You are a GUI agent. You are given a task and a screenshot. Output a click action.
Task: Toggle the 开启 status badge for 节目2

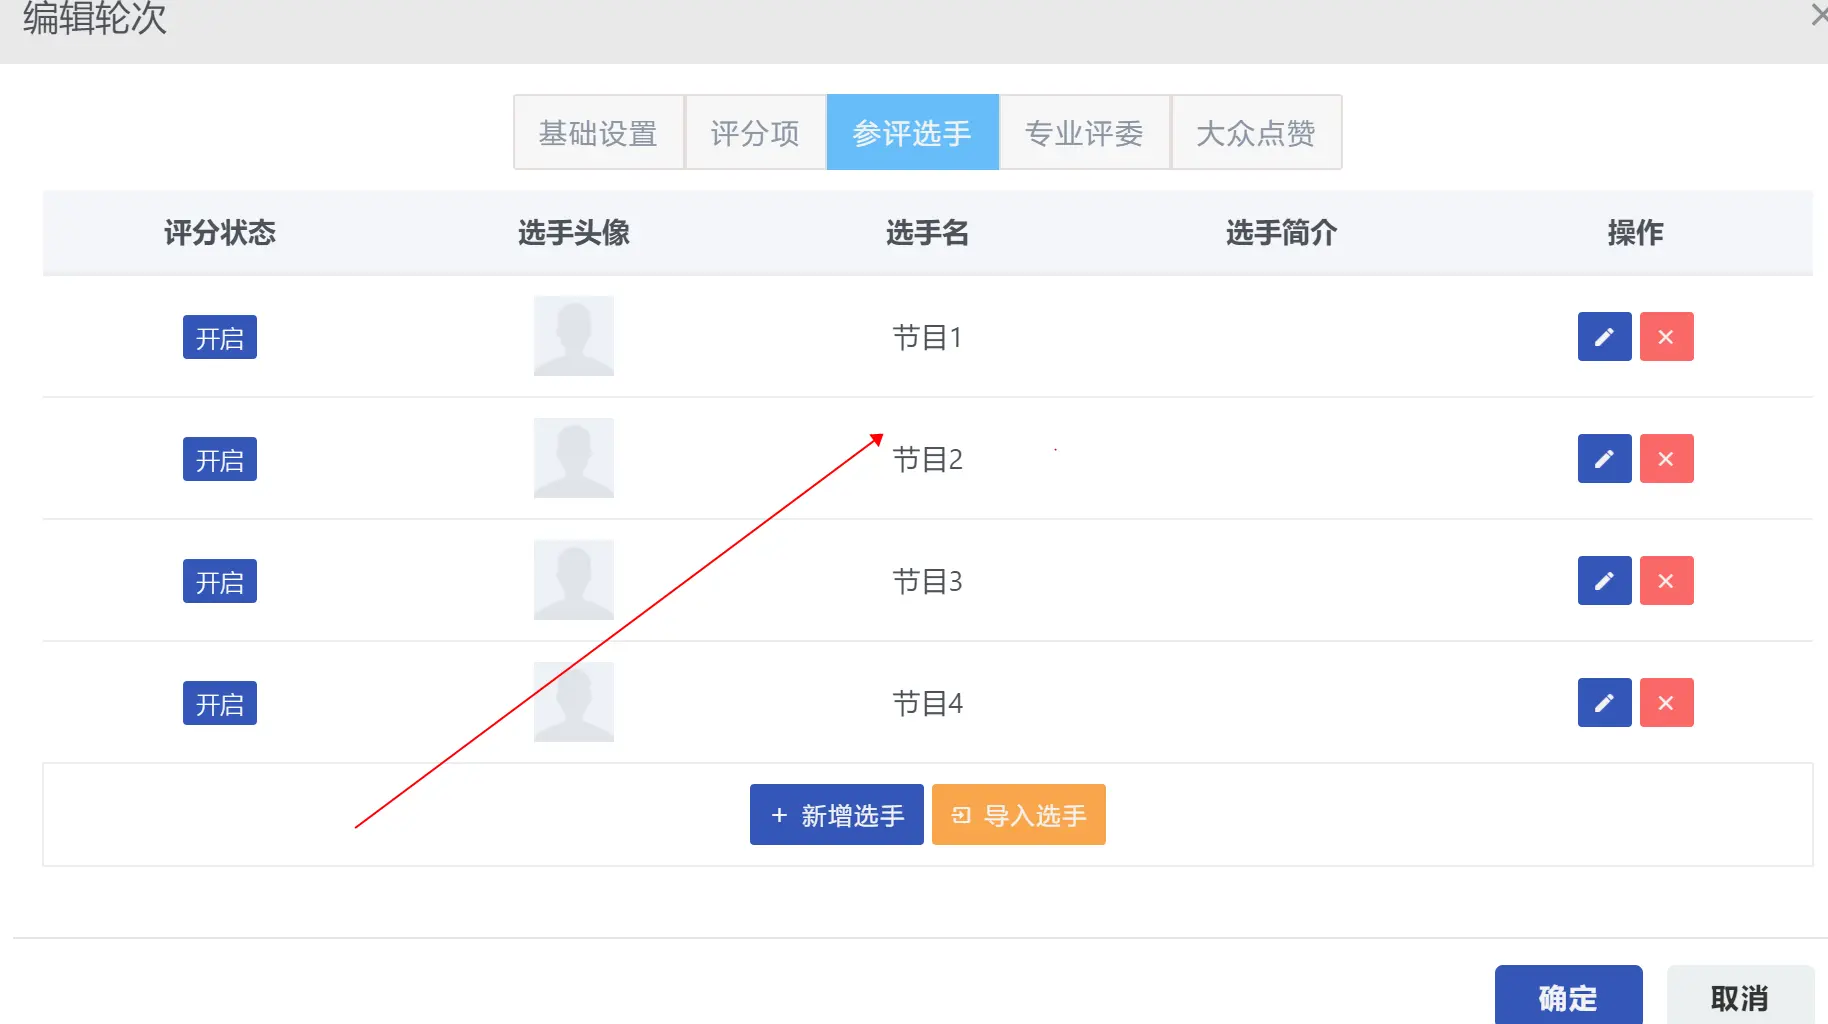coord(220,460)
